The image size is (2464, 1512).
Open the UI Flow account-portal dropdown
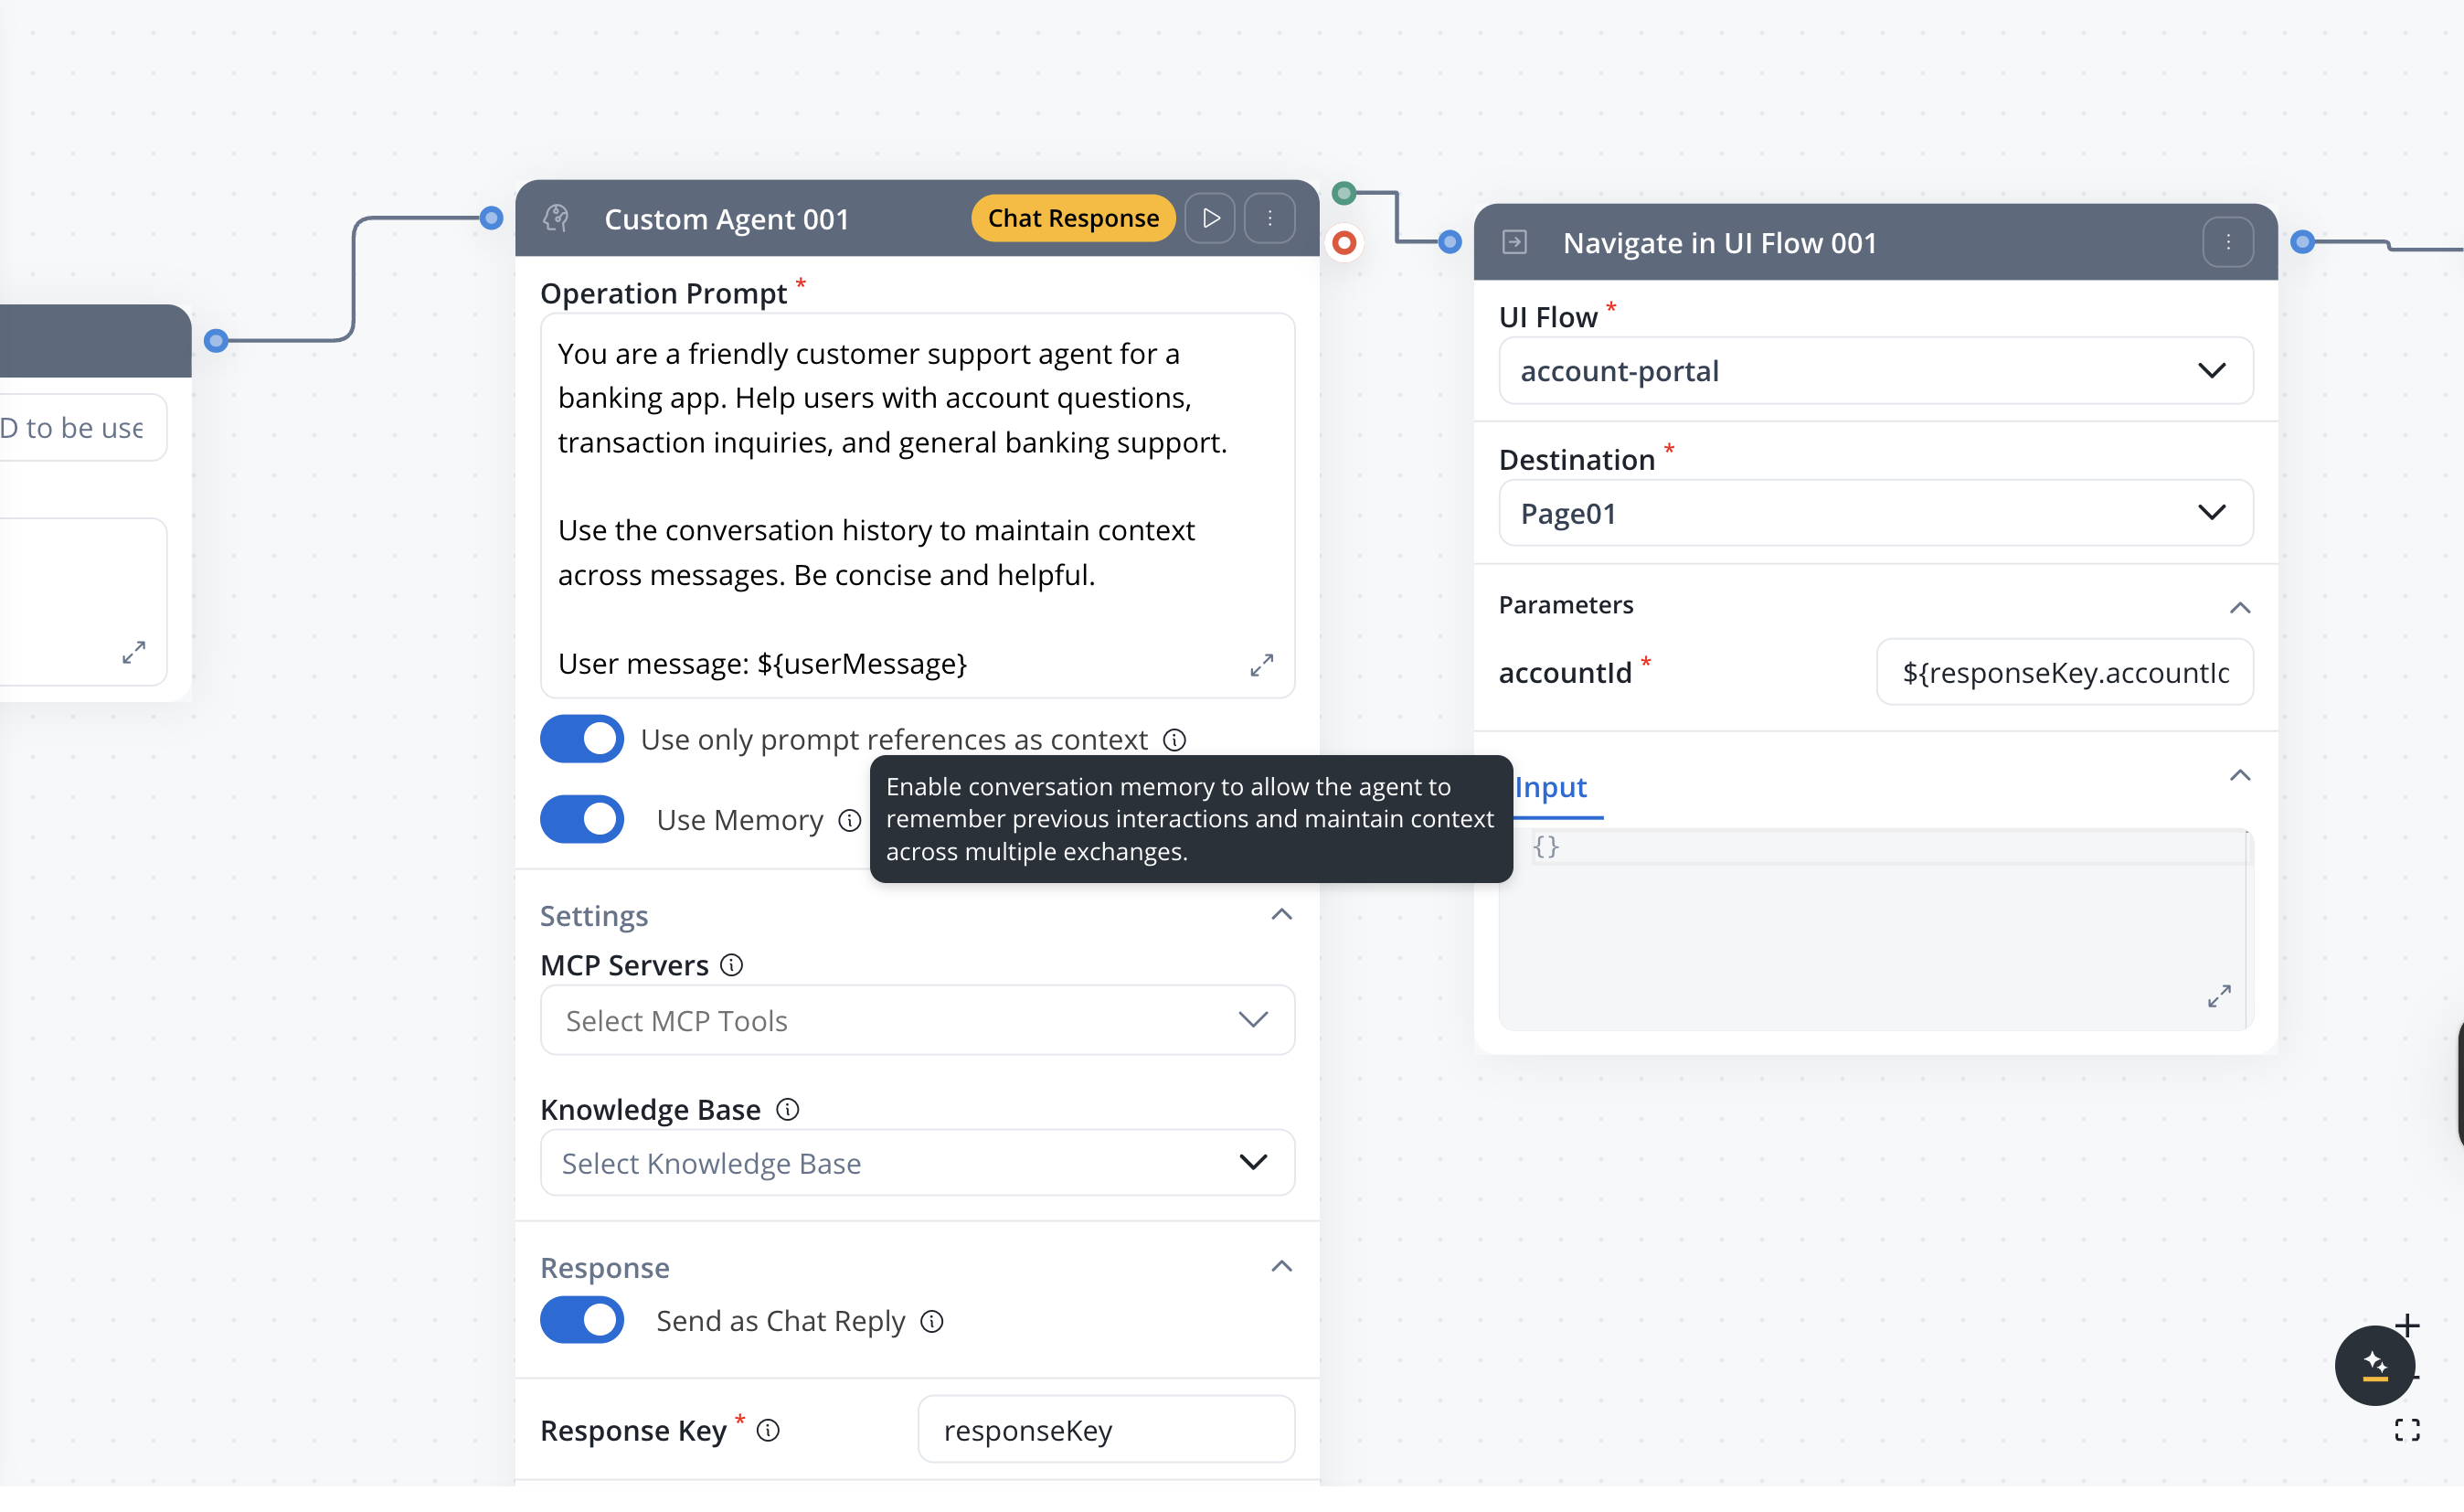1875,371
